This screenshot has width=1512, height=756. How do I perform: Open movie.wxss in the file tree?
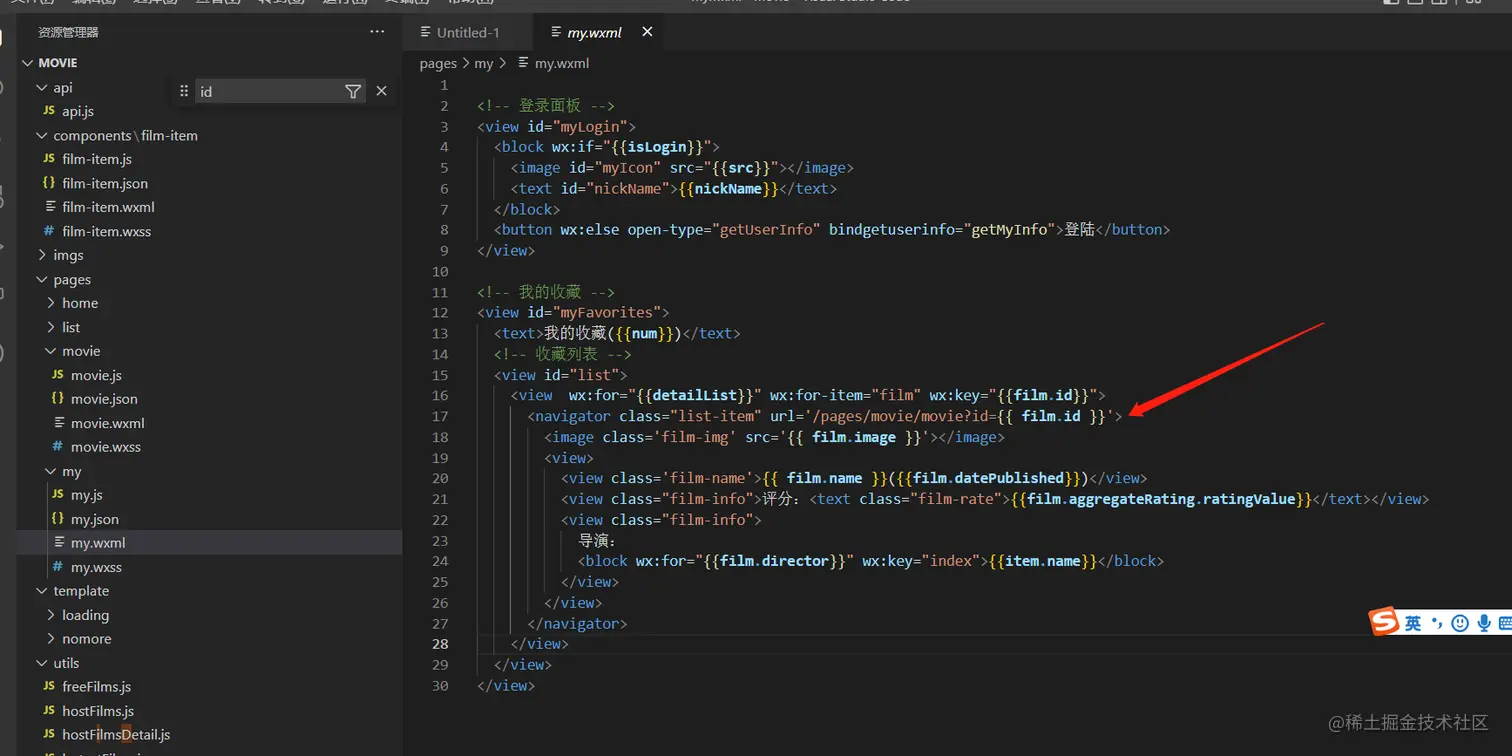tap(105, 447)
